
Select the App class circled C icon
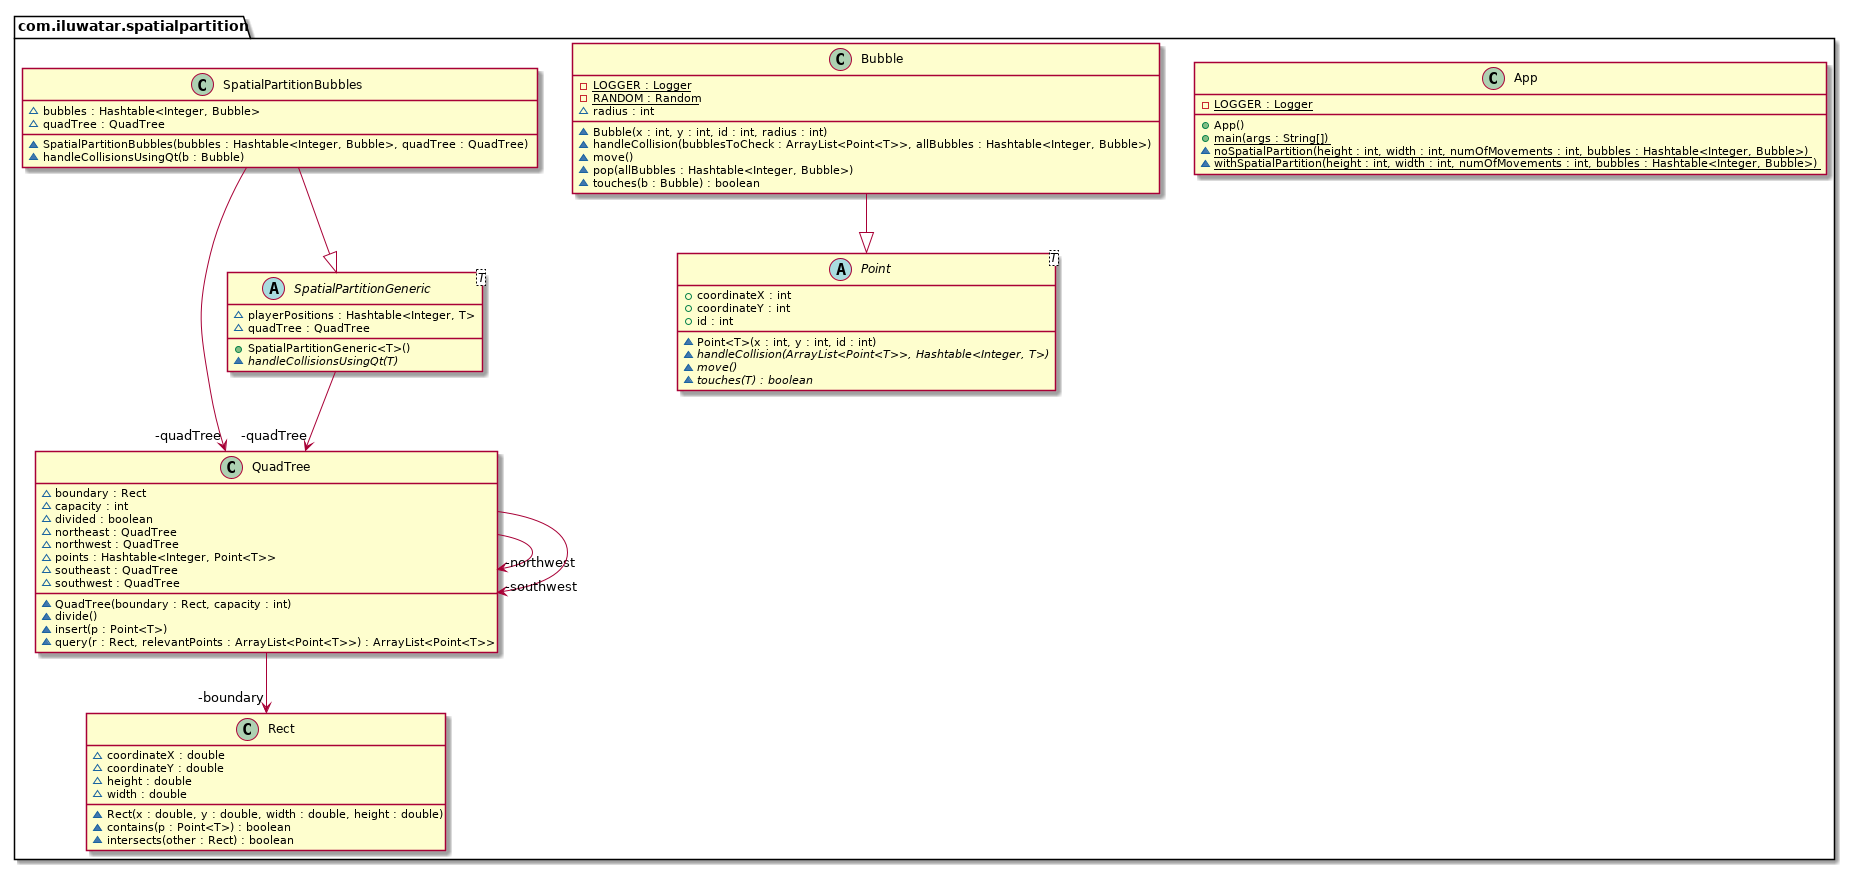pyautogui.click(x=1493, y=78)
